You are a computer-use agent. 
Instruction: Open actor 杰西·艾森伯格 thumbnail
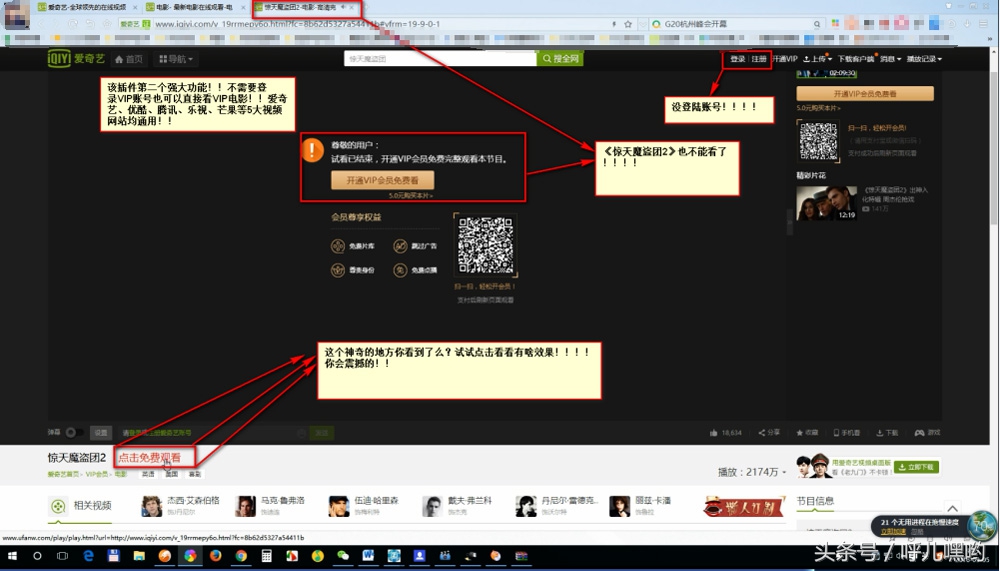coord(151,506)
